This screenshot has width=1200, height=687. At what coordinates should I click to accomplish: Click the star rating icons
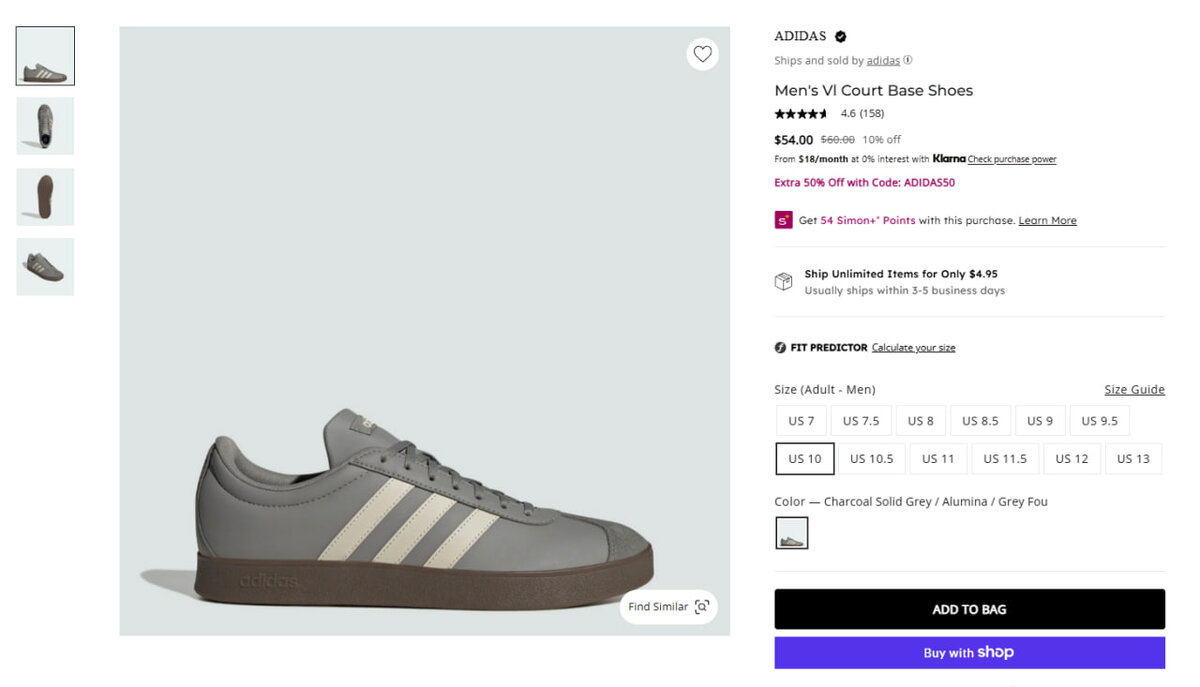click(801, 114)
